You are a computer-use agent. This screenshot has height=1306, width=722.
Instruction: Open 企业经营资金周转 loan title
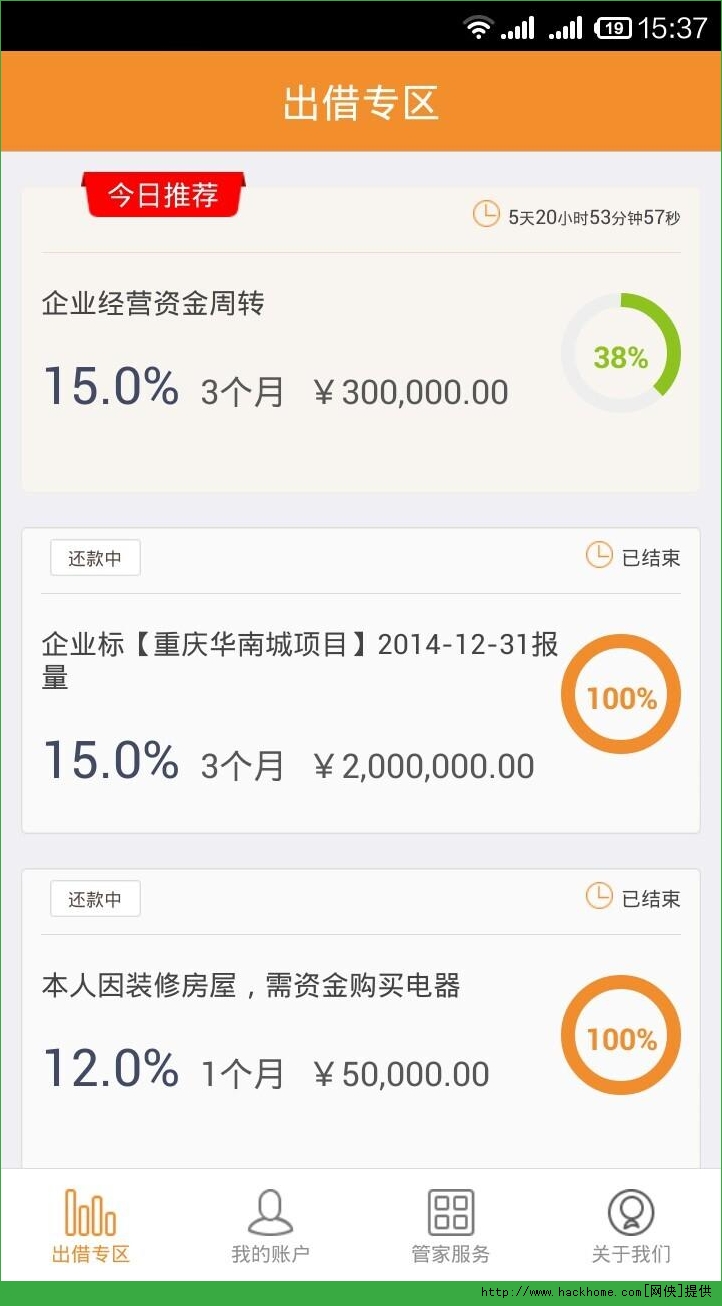153,303
